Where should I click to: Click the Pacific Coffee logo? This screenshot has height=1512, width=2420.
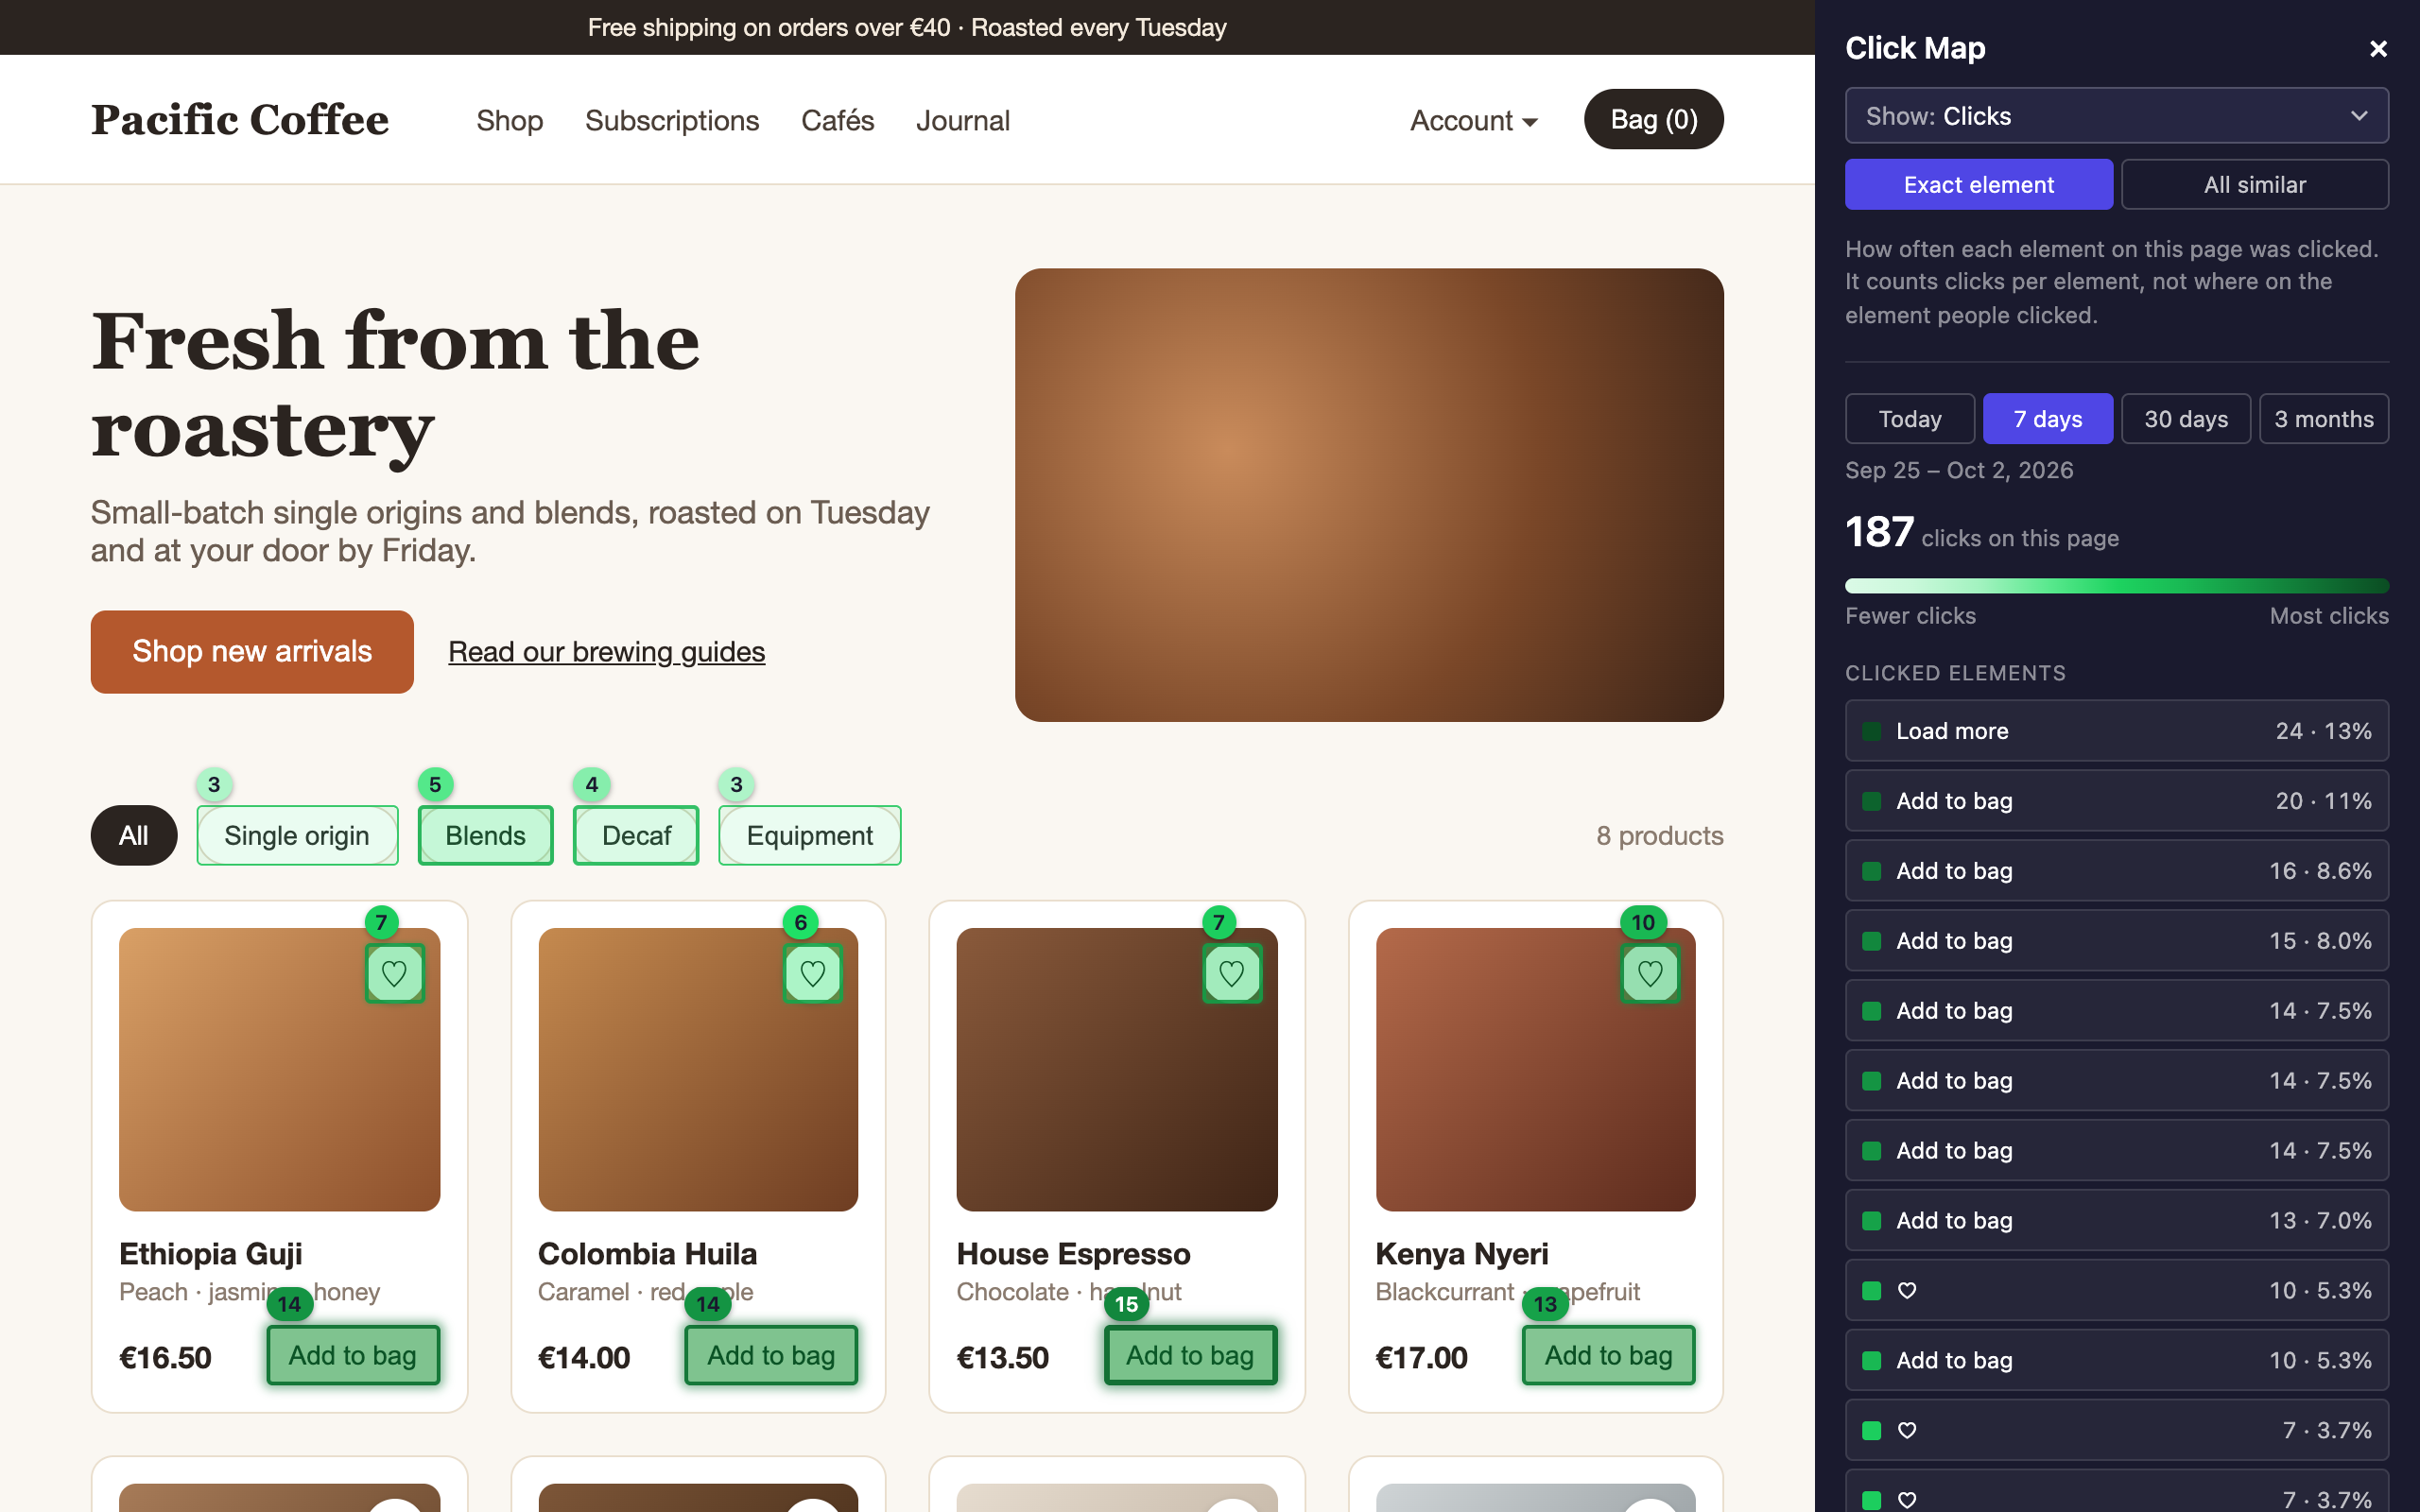point(240,120)
